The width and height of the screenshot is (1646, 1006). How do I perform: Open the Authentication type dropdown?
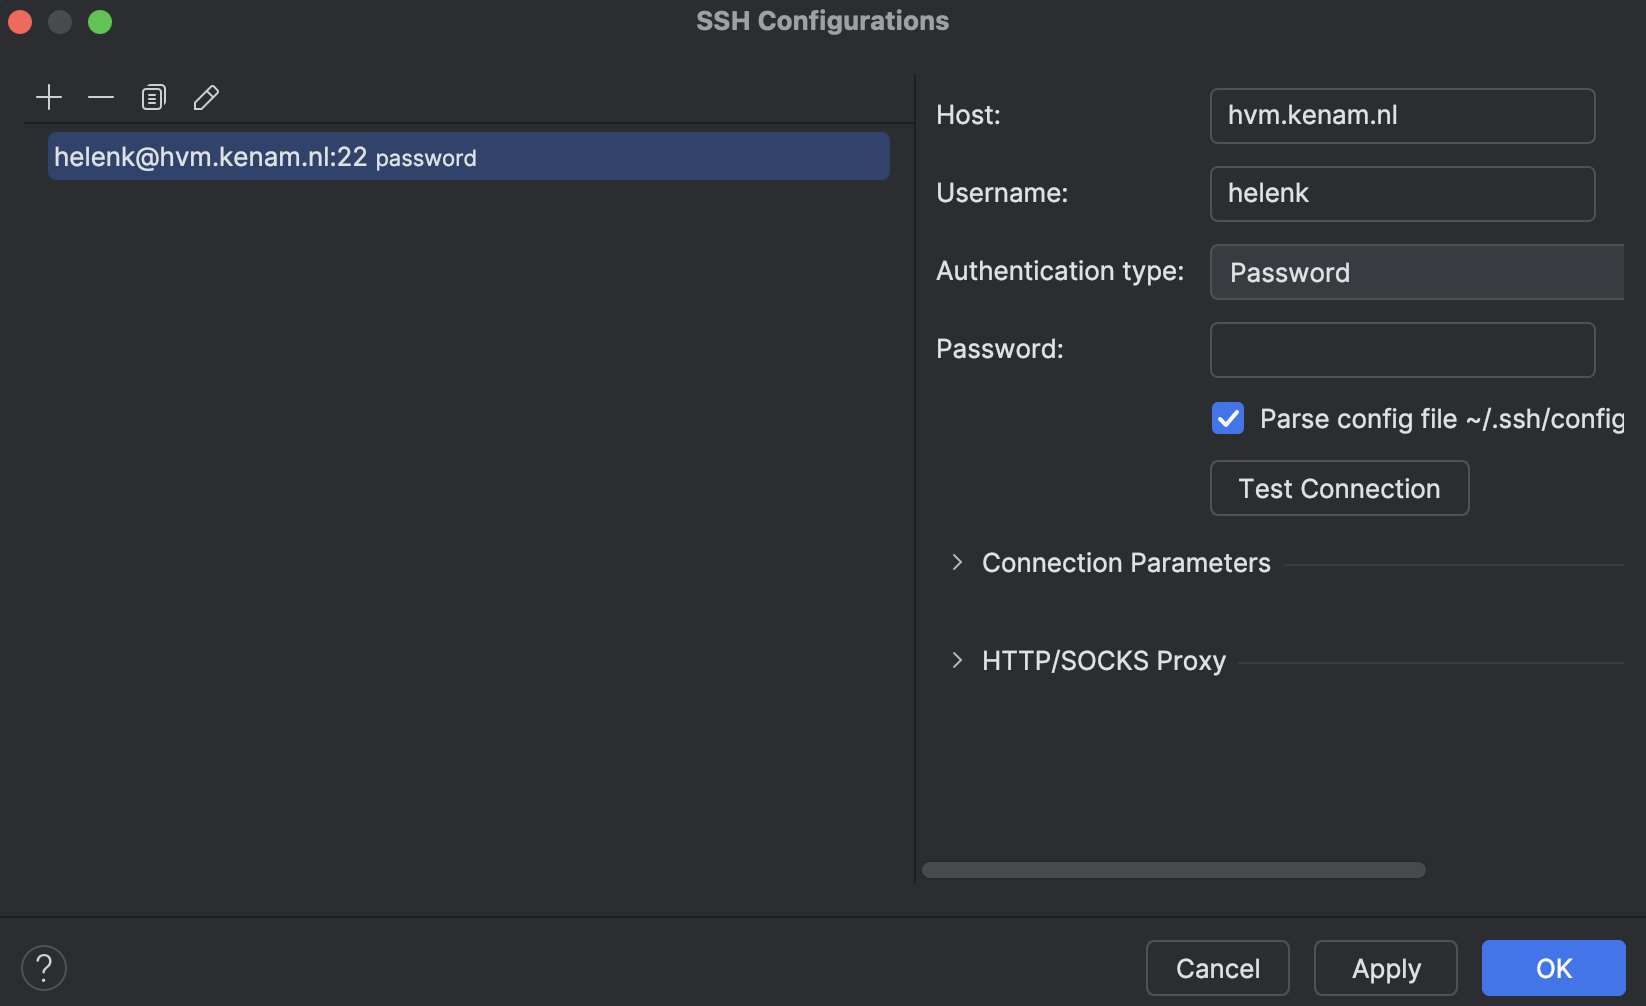pos(1415,272)
